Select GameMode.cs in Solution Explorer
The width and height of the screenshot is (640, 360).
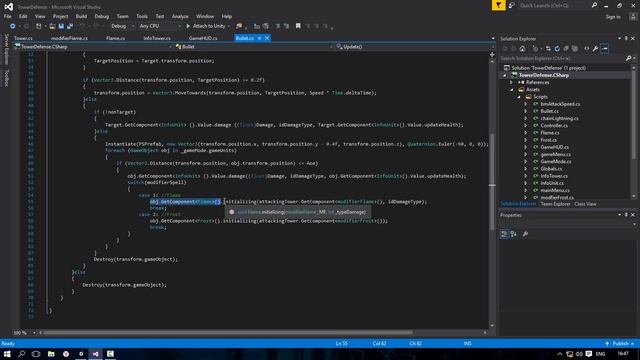tap(556, 162)
